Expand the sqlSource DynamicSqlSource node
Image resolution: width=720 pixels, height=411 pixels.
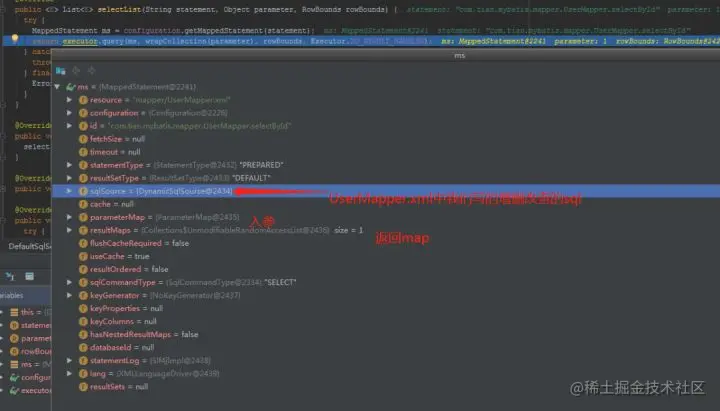[x=69, y=191]
